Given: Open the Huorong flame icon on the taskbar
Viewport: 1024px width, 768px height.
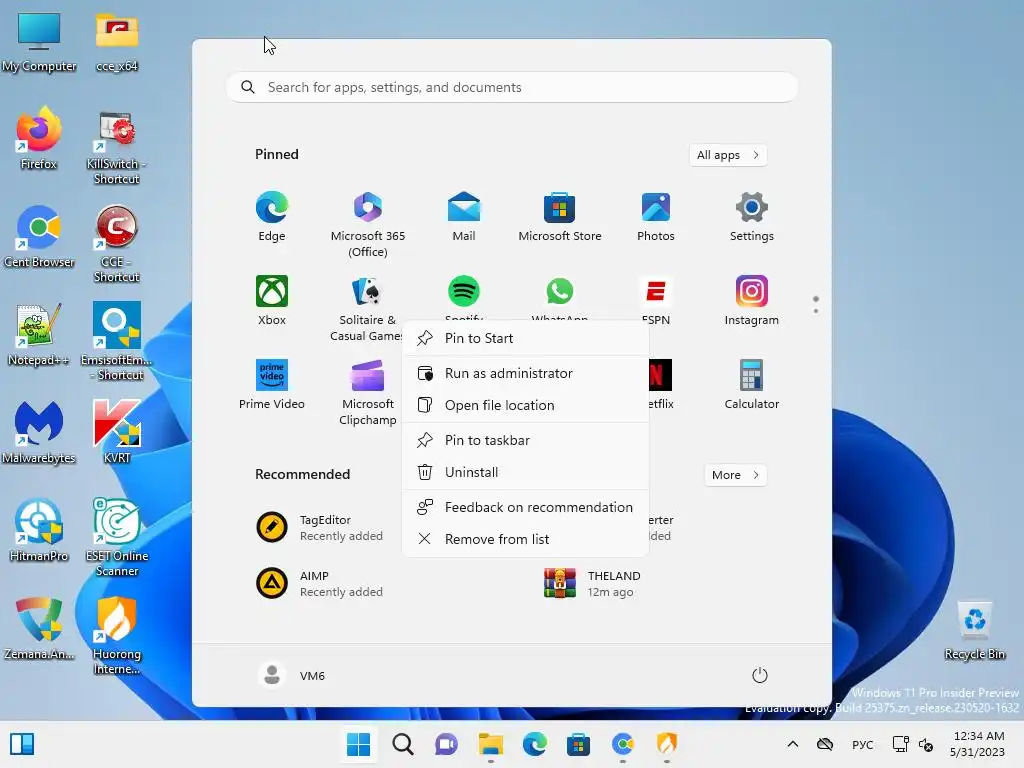Looking at the screenshot, I should point(666,744).
